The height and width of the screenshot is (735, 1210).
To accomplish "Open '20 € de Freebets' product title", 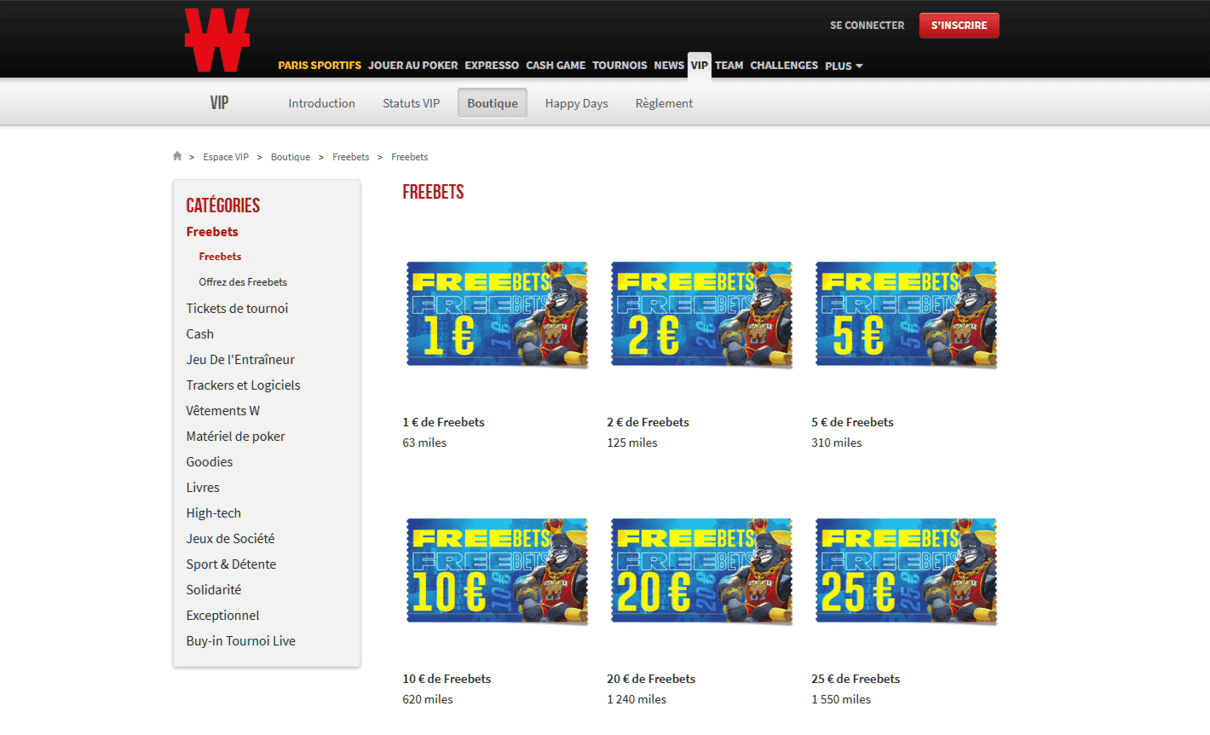I will (651, 679).
